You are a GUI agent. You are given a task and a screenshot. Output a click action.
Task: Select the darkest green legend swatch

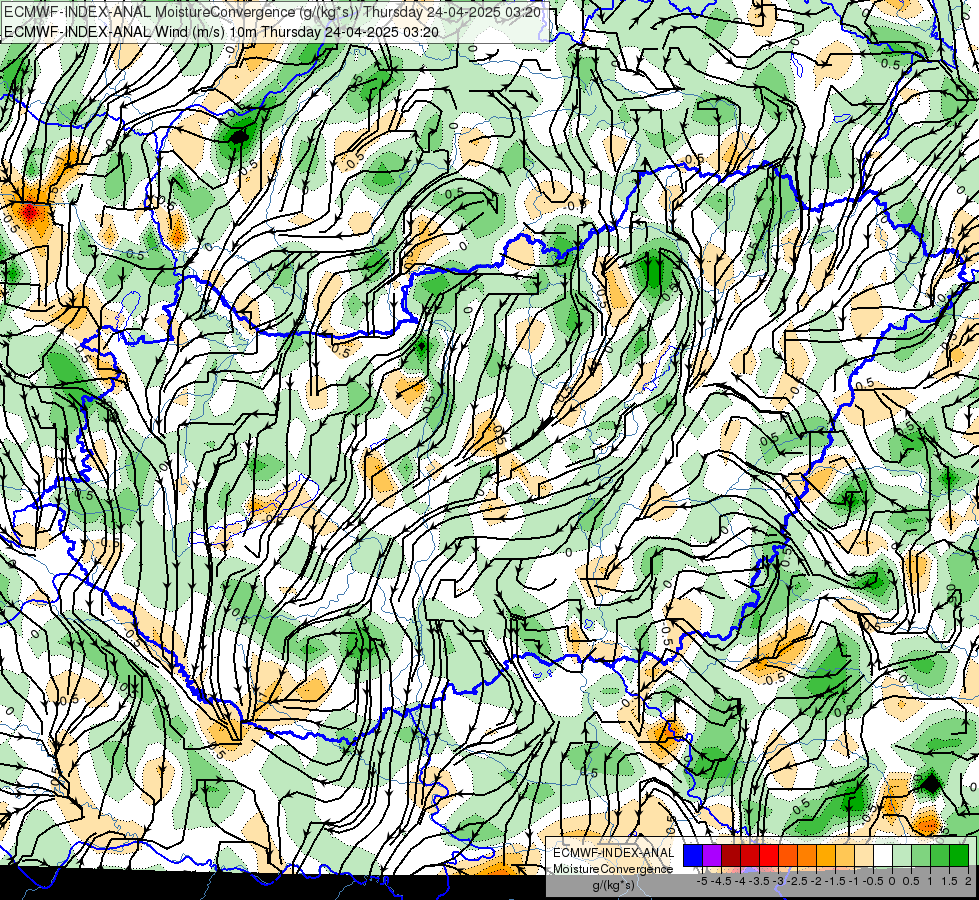(959, 856)
